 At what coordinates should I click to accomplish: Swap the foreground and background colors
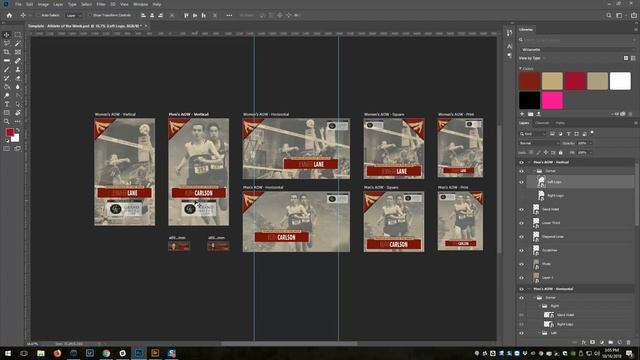(x=18, y=130)
